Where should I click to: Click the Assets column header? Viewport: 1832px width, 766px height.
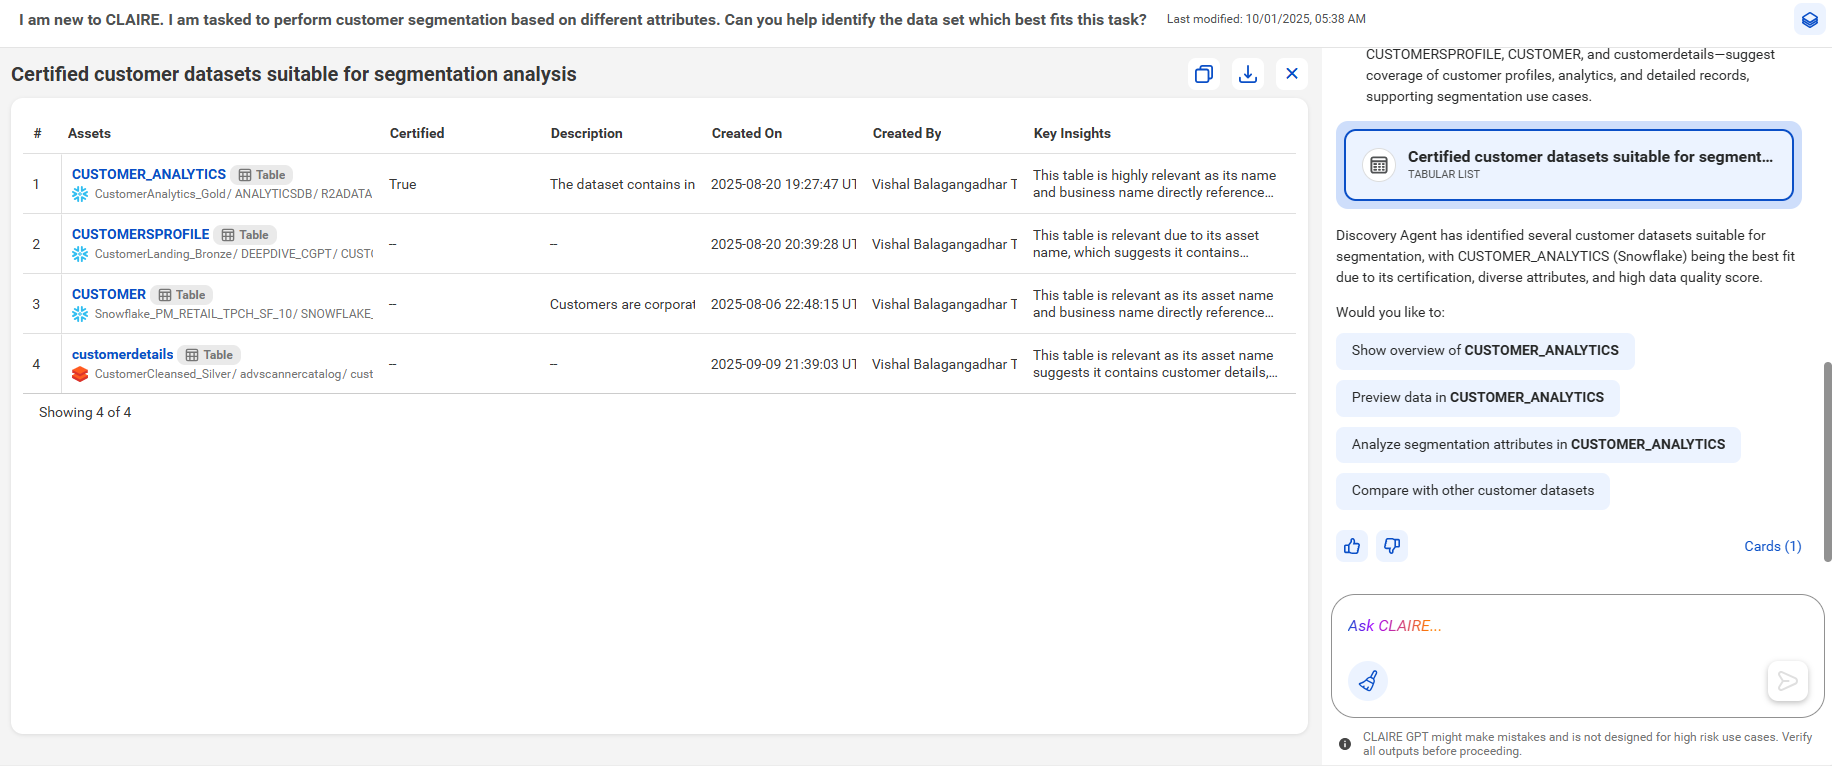click(x=89, y=133)
